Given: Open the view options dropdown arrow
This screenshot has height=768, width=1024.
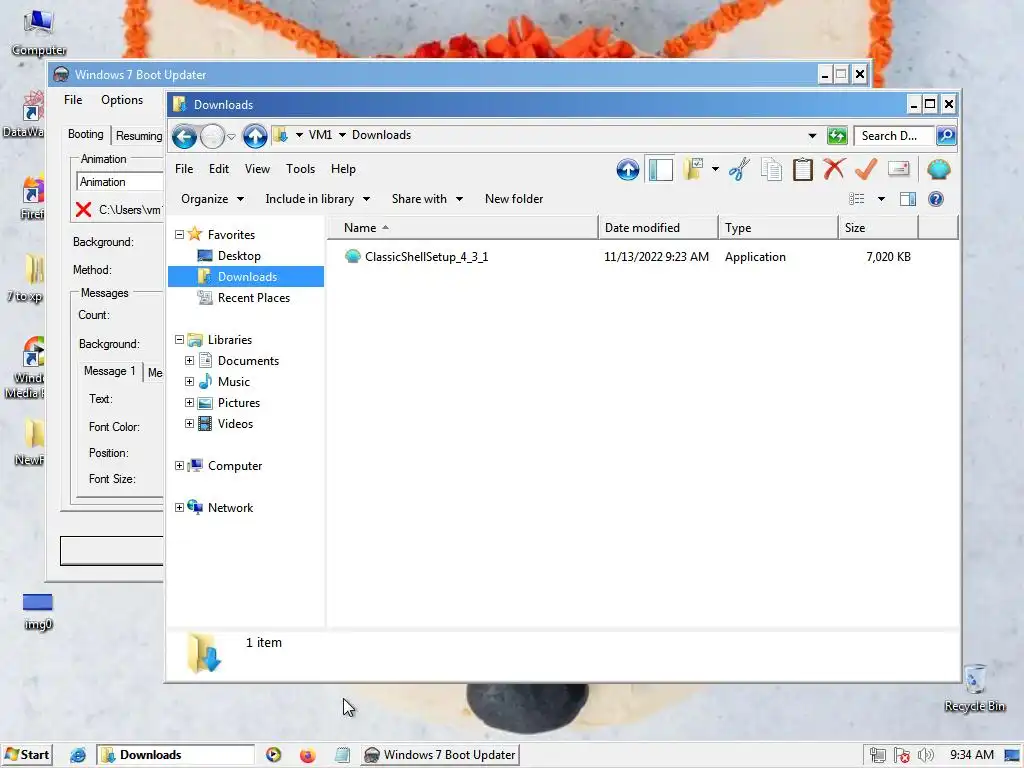Looking at the screenshot, I should [x=881, y=199].
